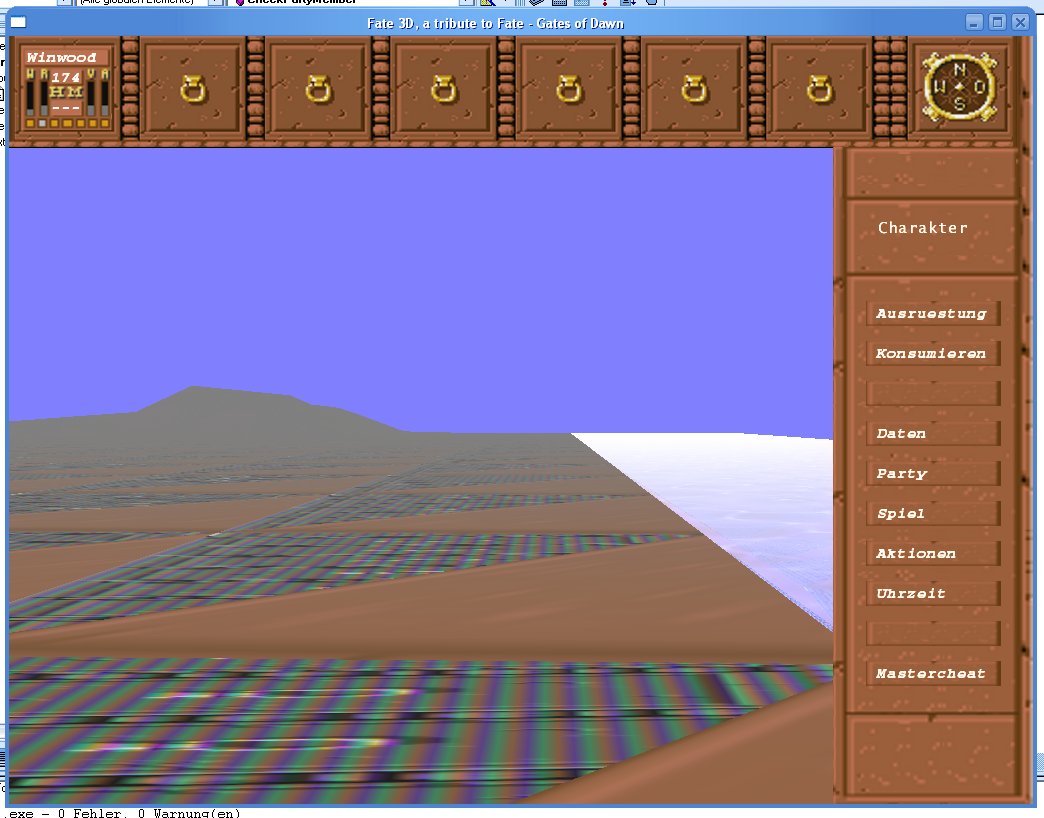Minimize the Fate 3D window
Image resolution: width=1044 pixels, height=818 pixels.
pyautogui.click(x=973, y=23)
